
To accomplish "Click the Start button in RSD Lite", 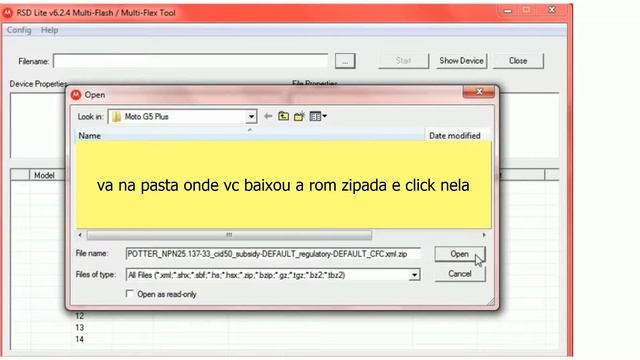I will pos(403,61).
